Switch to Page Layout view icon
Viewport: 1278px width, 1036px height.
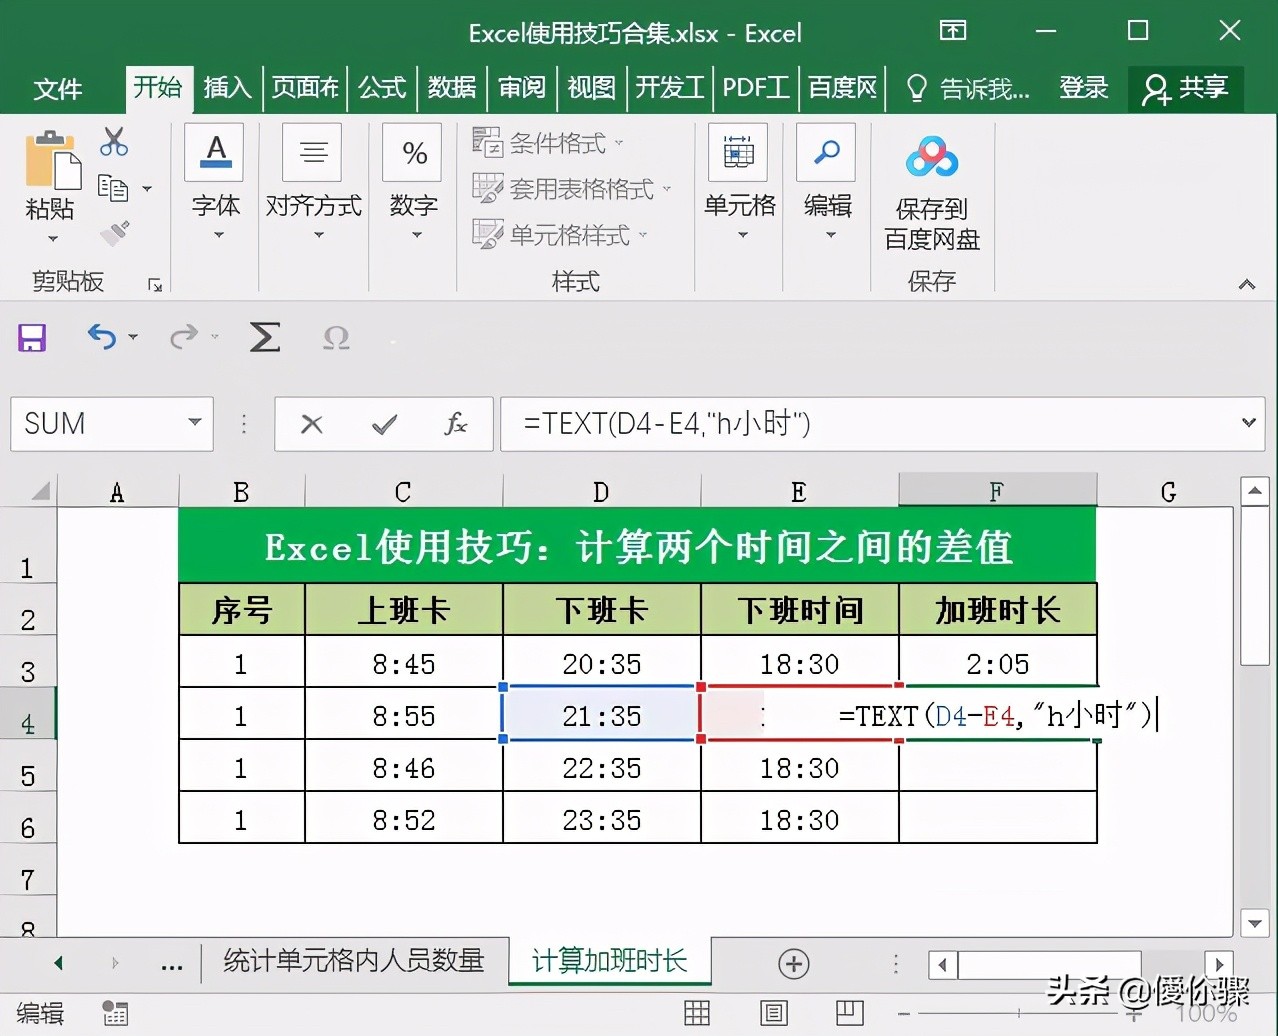click(x=773, y=1013)
